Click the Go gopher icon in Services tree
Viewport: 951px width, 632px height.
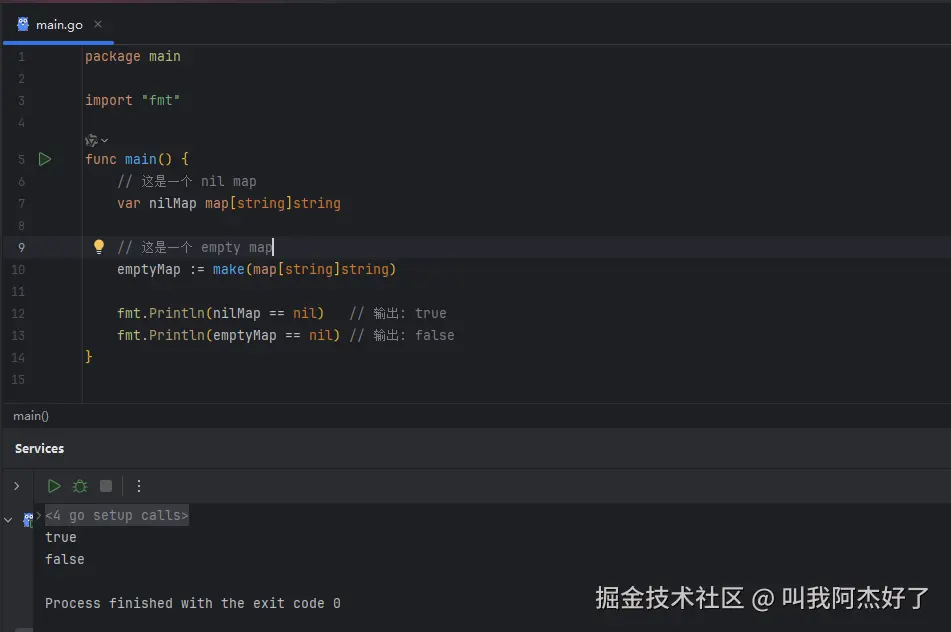[x=28, y=520]
